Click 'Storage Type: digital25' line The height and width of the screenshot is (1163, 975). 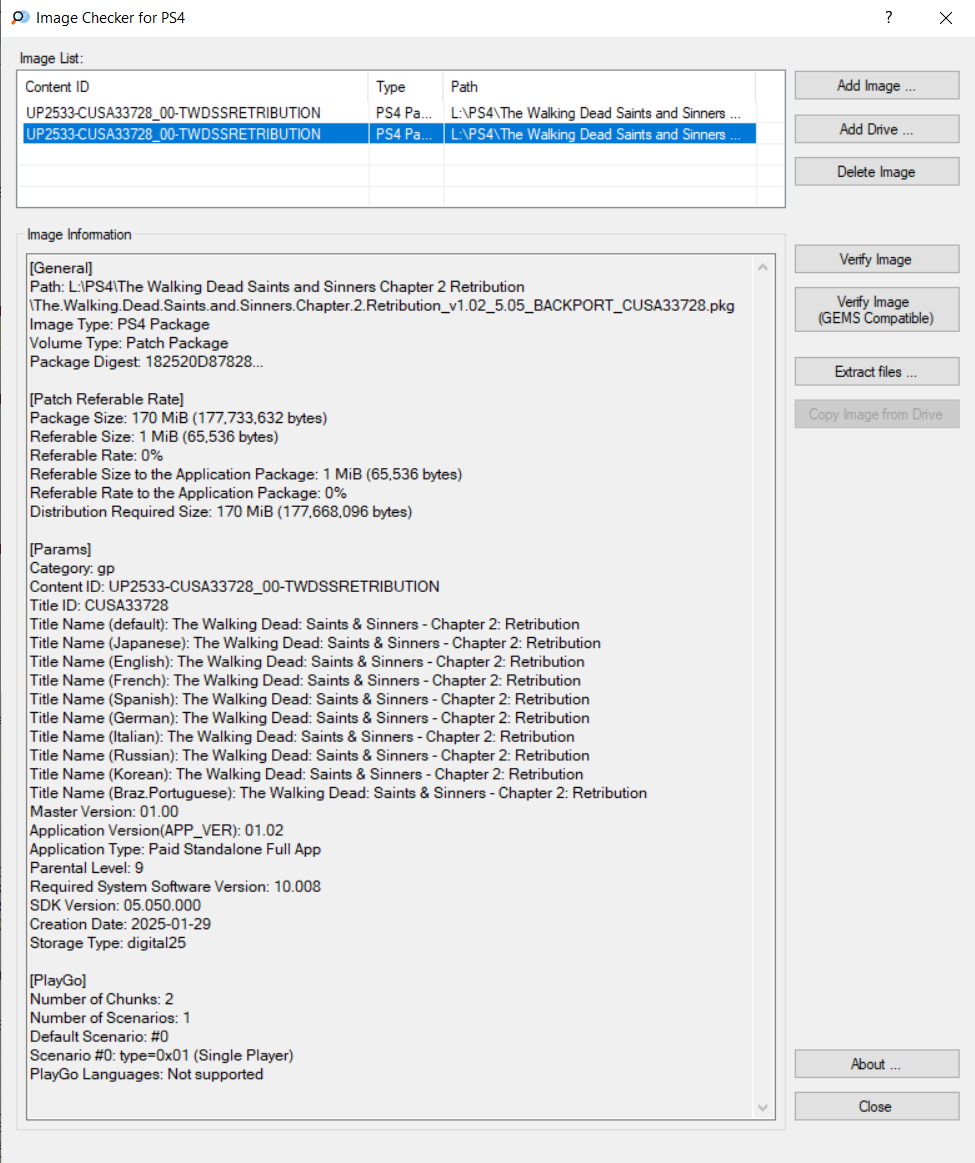(x=108, y=943)
